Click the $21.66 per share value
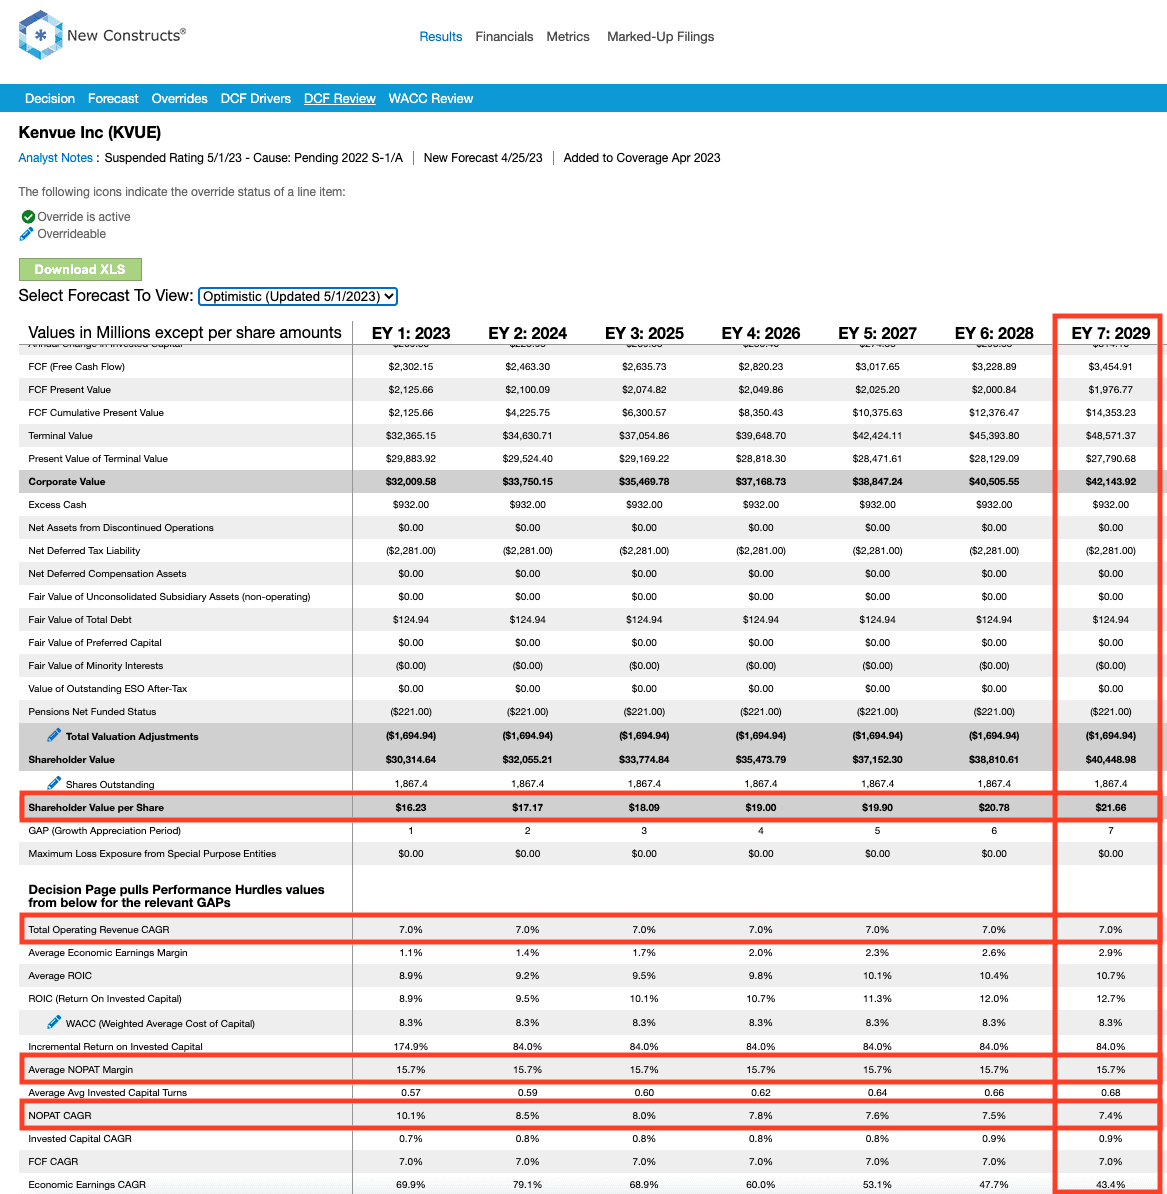The image size is (1167, 1194). pyautogui.click(x=1111, y=807)
